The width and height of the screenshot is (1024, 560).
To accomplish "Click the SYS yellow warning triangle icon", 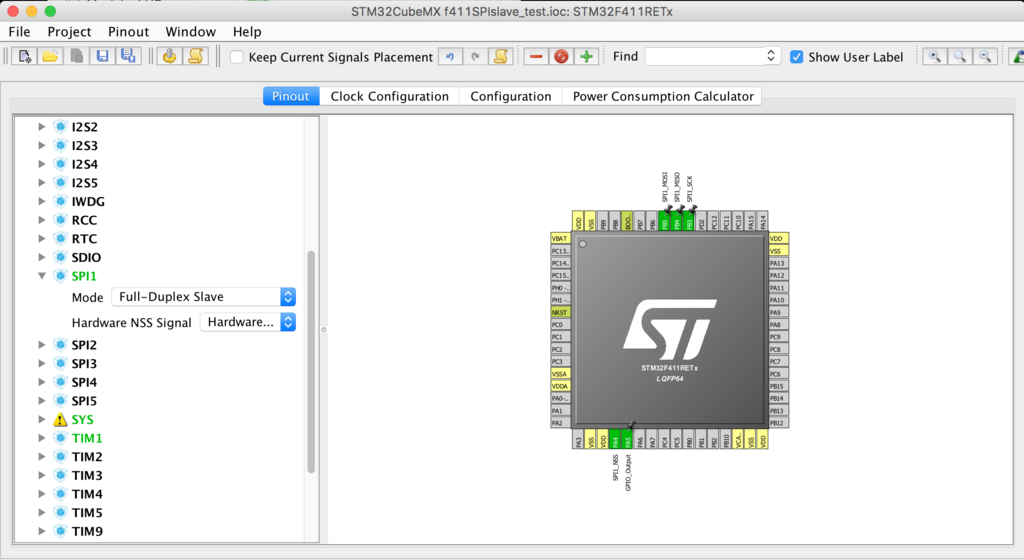I will click(x=60, y=420).
